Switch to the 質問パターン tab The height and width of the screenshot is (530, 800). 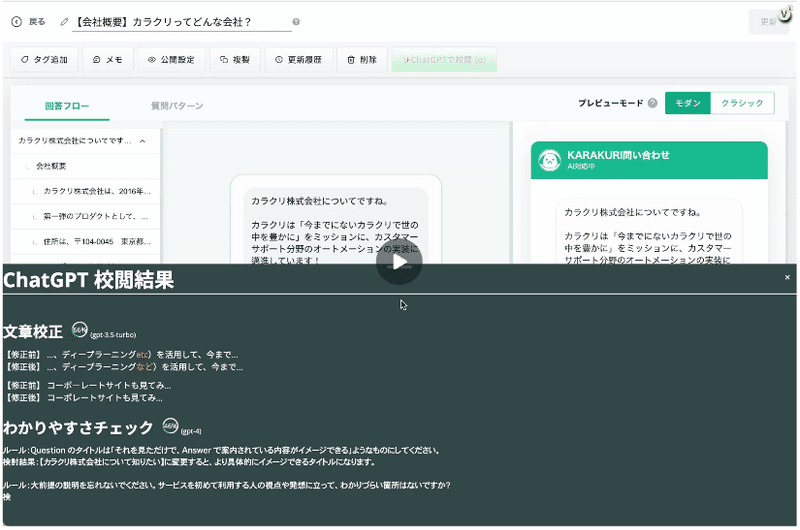tap(177, 106)
